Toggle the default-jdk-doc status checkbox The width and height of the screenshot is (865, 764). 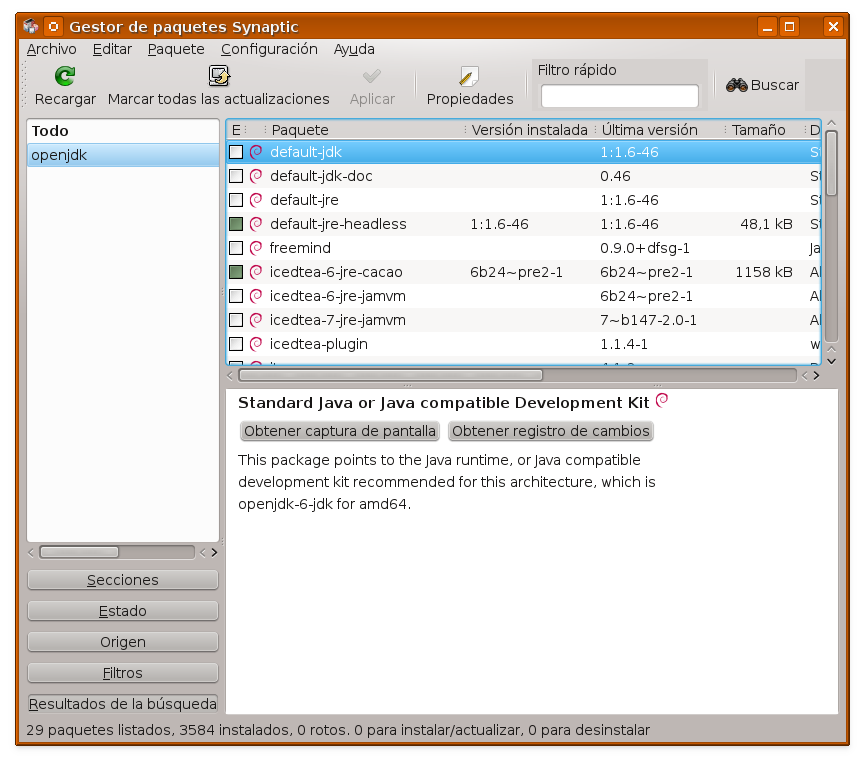point(236,176)
